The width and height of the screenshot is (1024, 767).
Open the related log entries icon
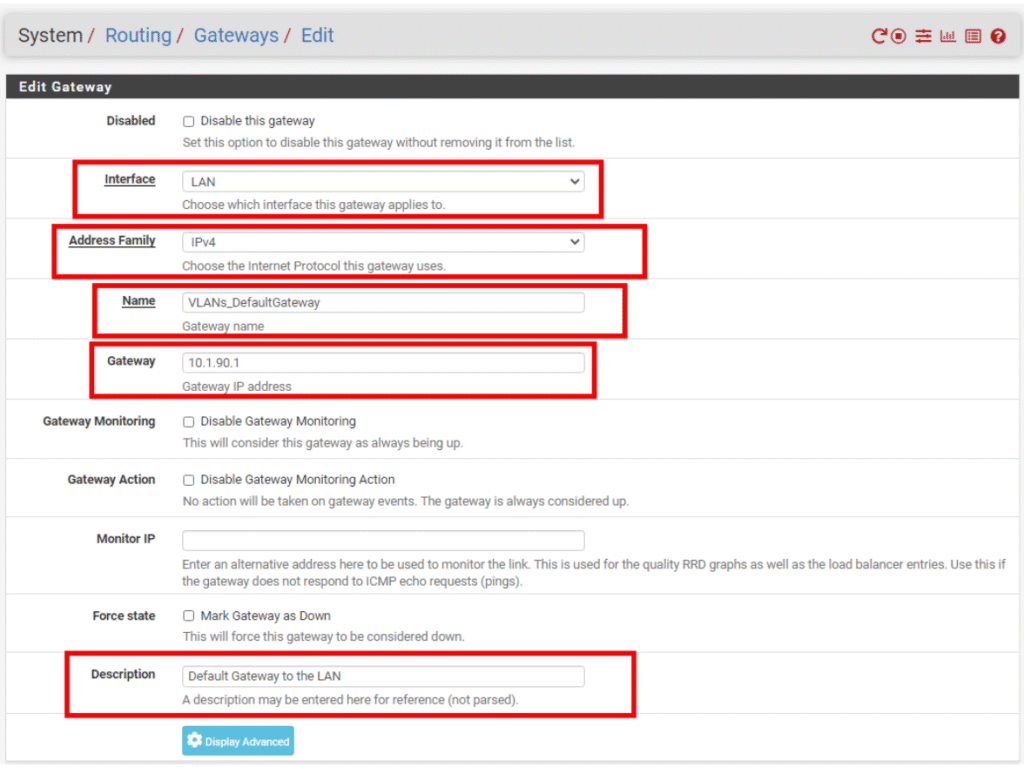[973, 36]
